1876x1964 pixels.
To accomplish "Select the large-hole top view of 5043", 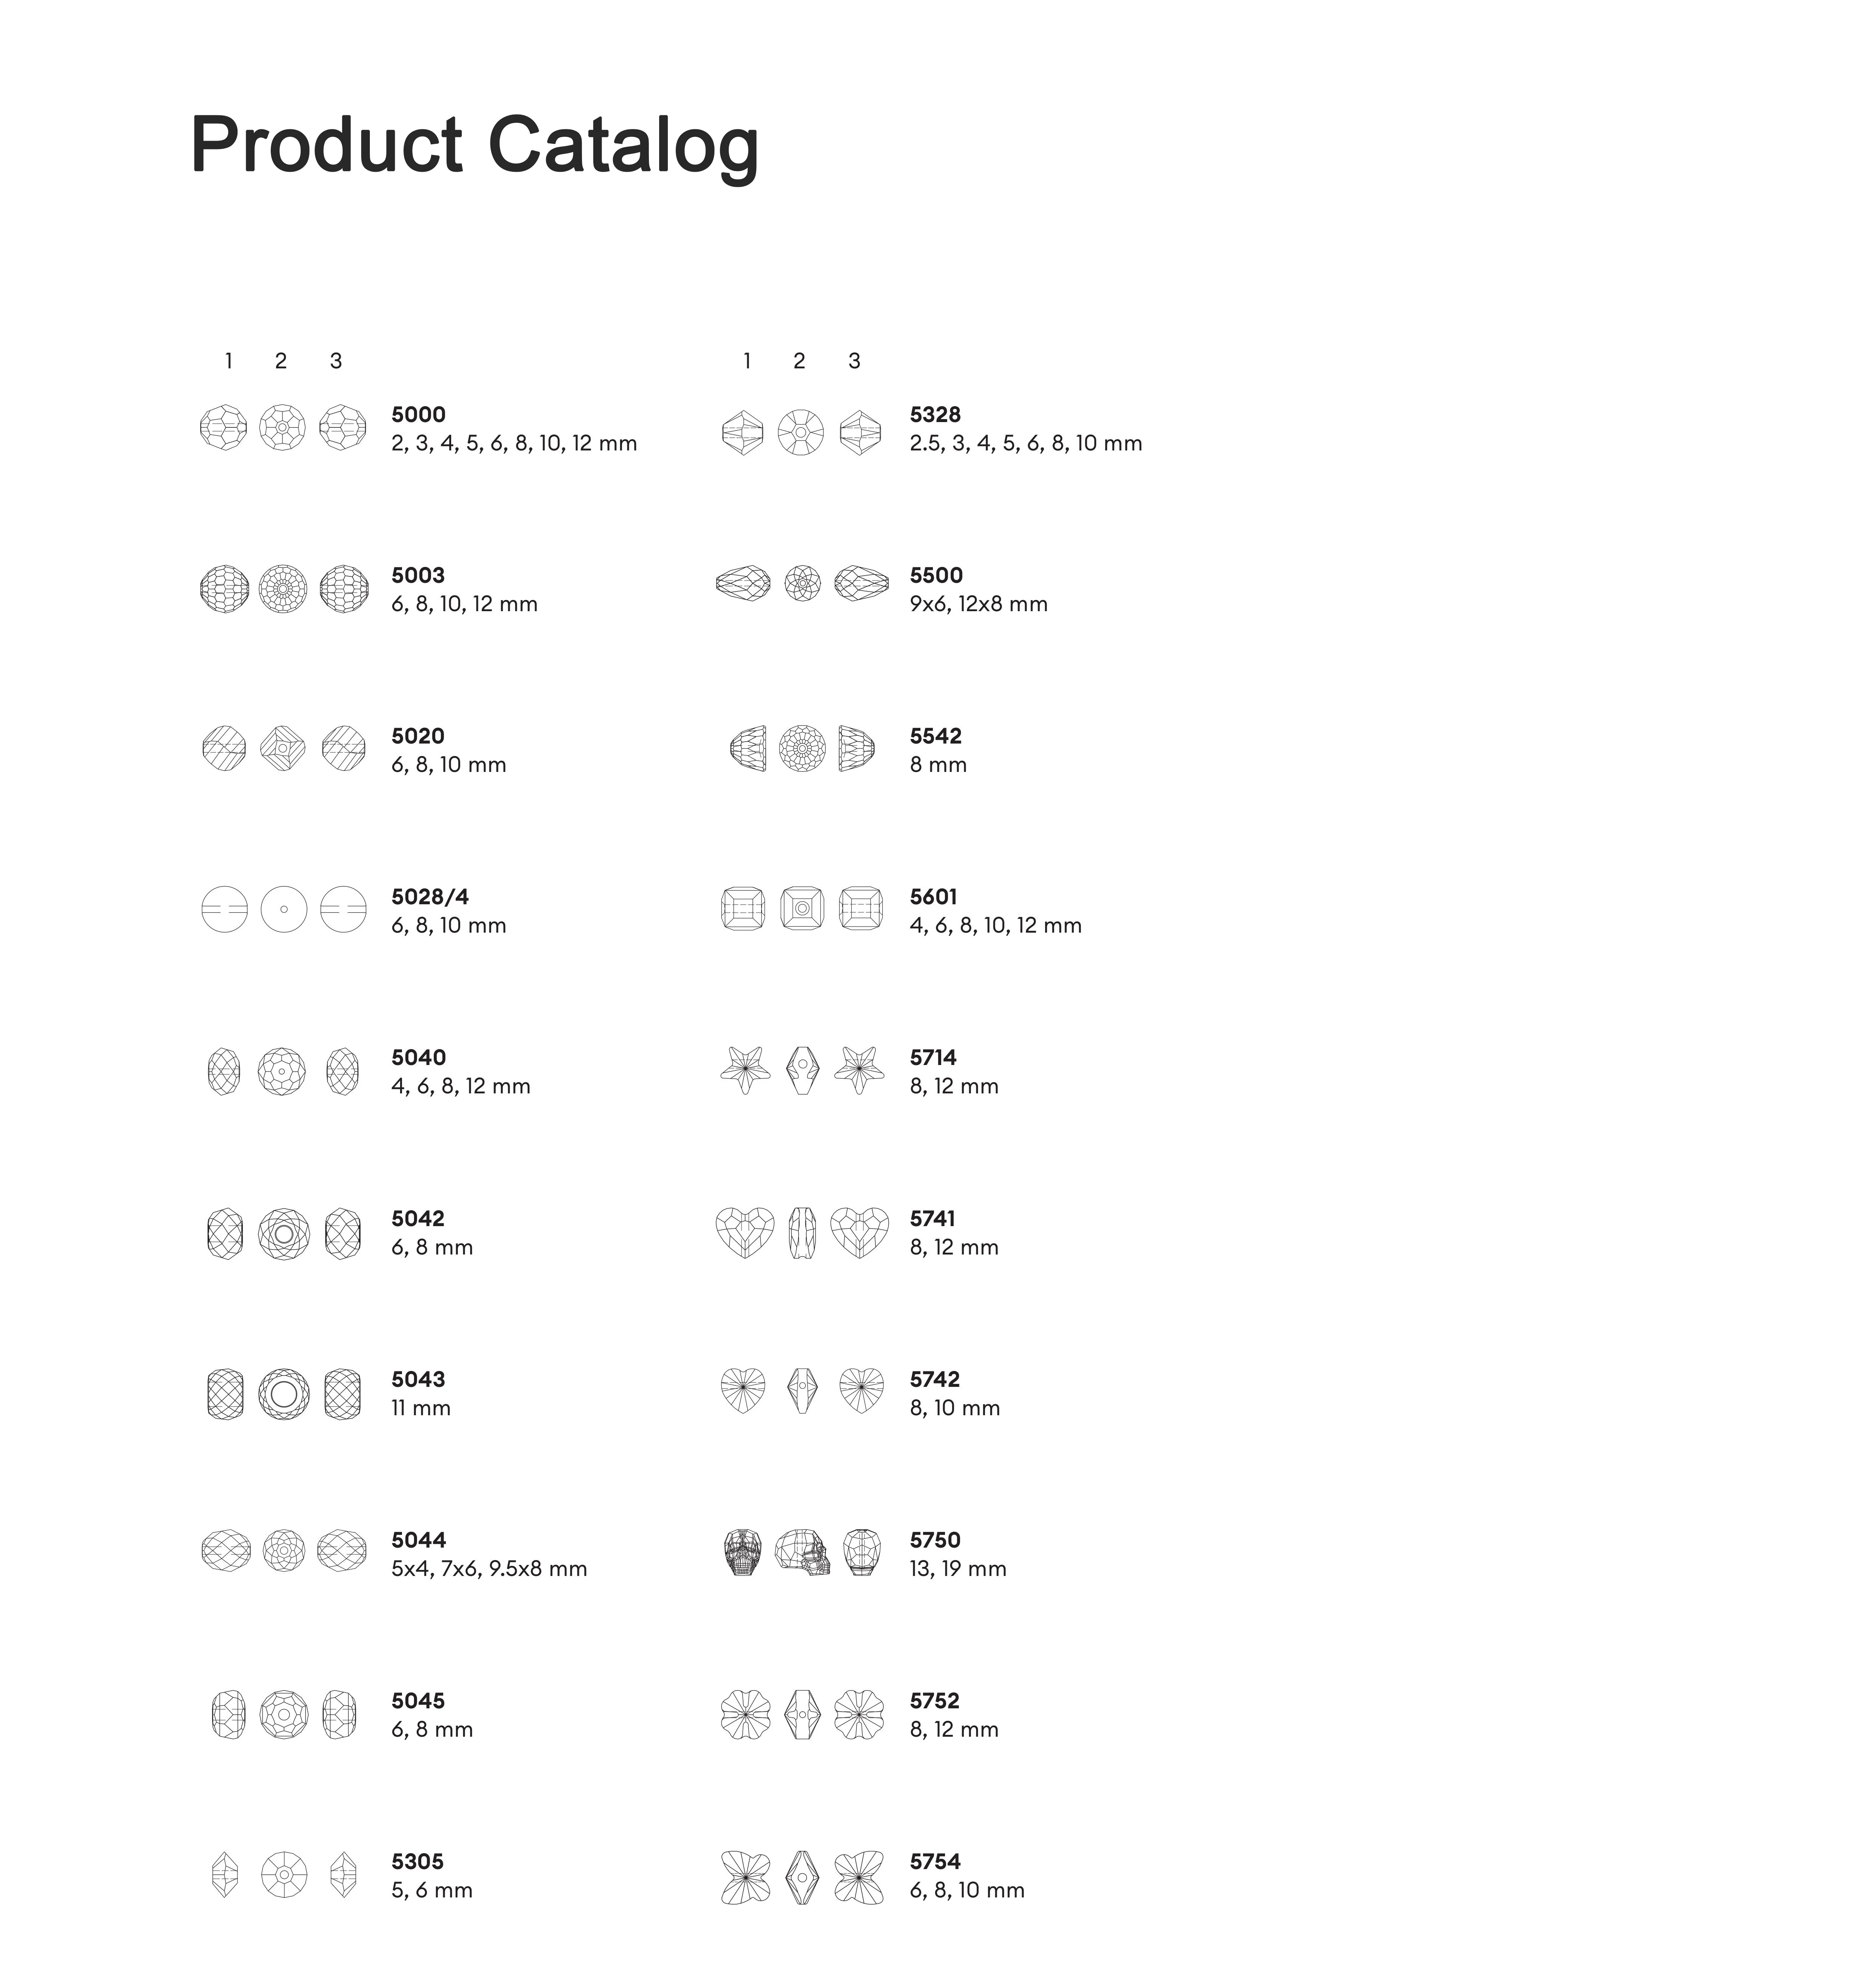I will (284, 1394).
